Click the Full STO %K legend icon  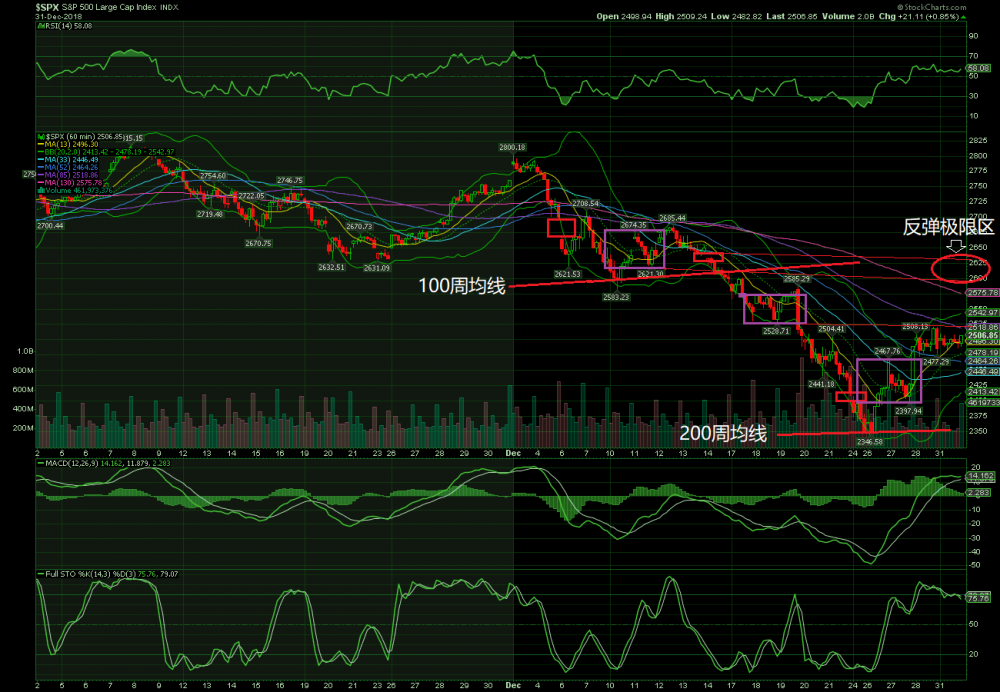(x=39, y=573)
